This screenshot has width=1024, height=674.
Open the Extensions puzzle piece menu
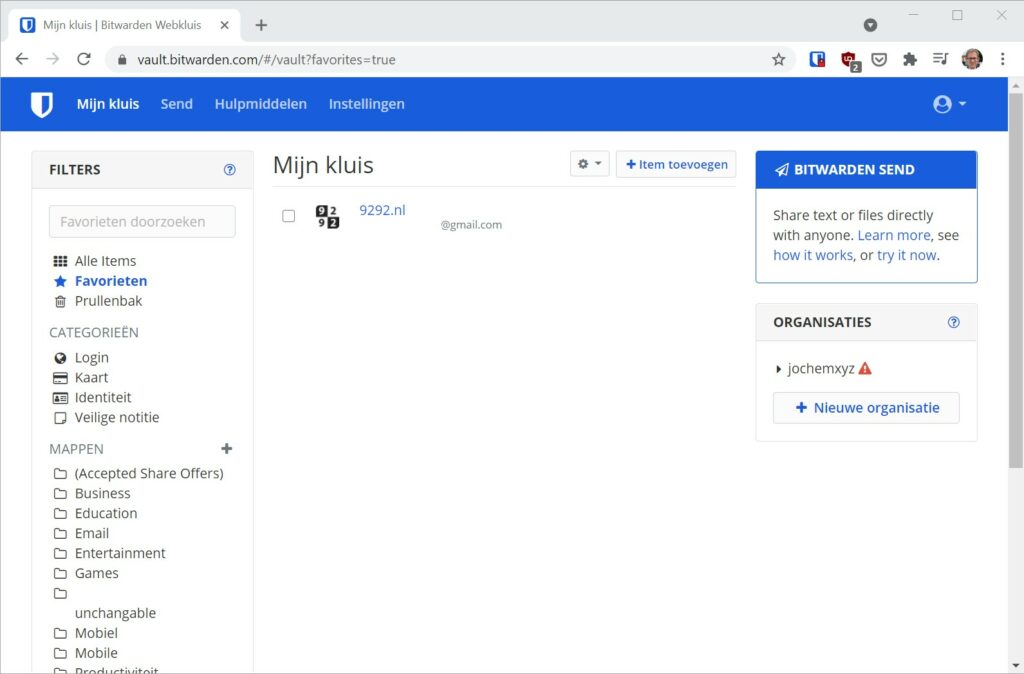pos(910,59)
